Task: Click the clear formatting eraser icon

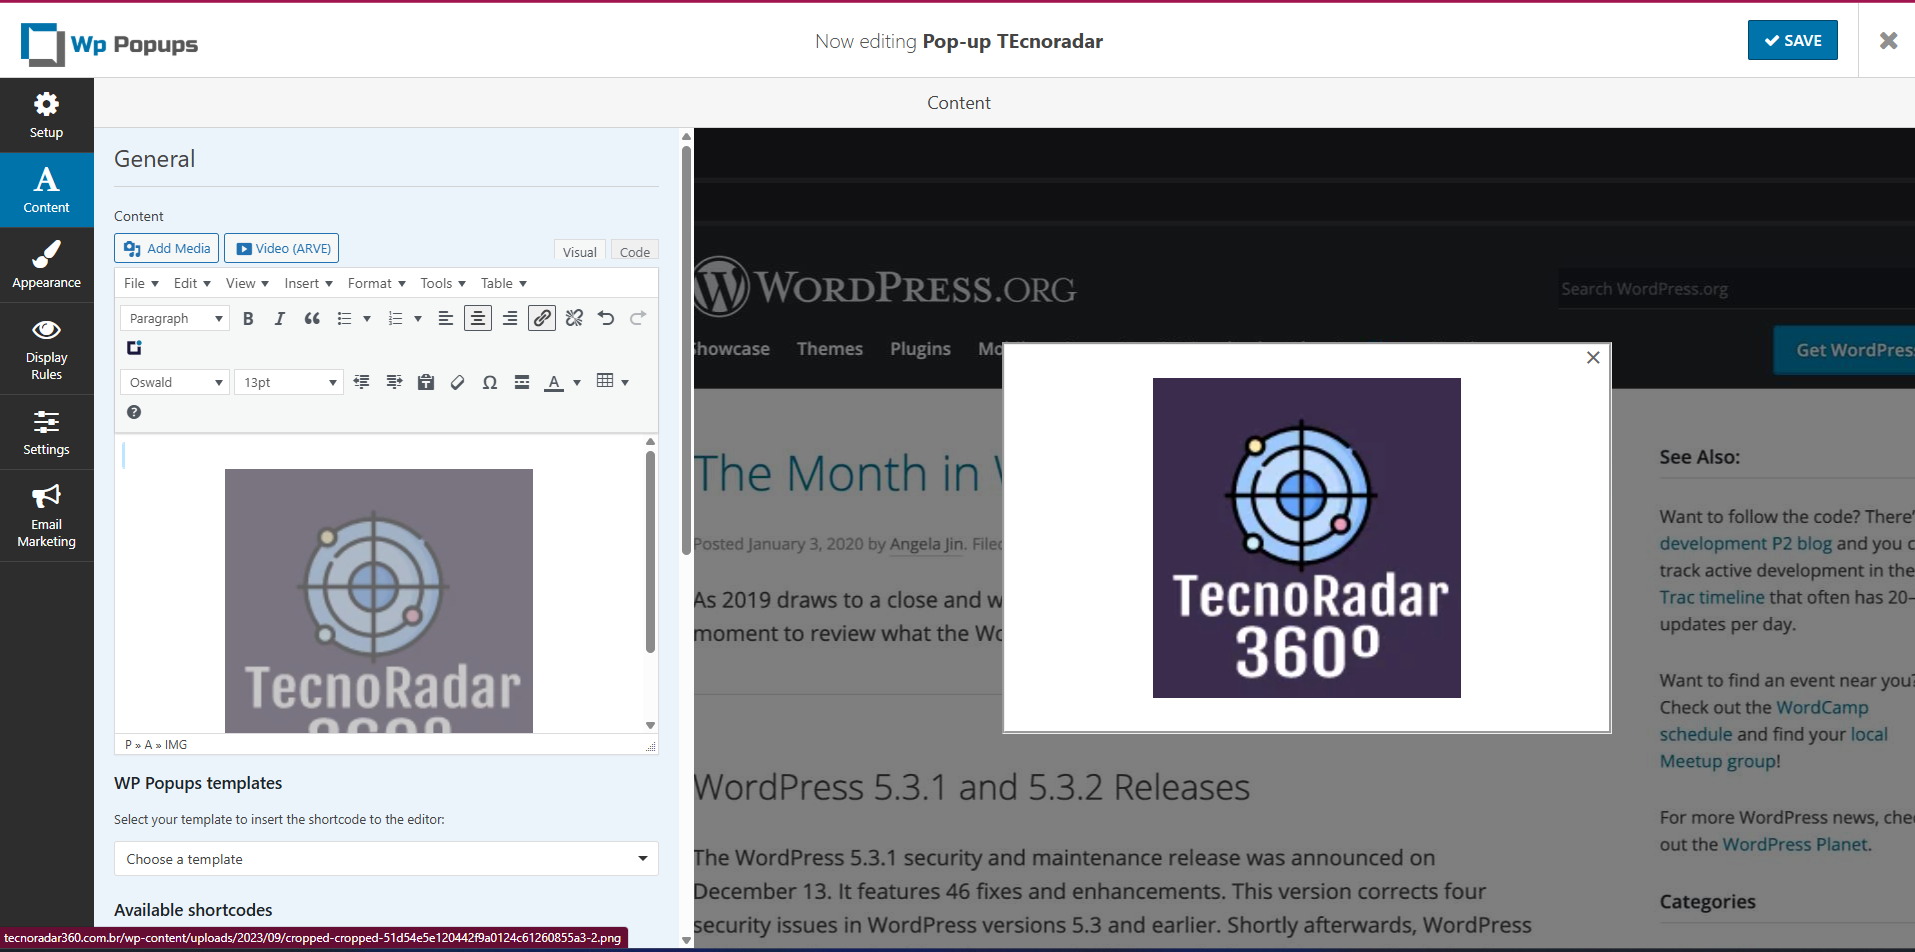Action: (458, 382)
